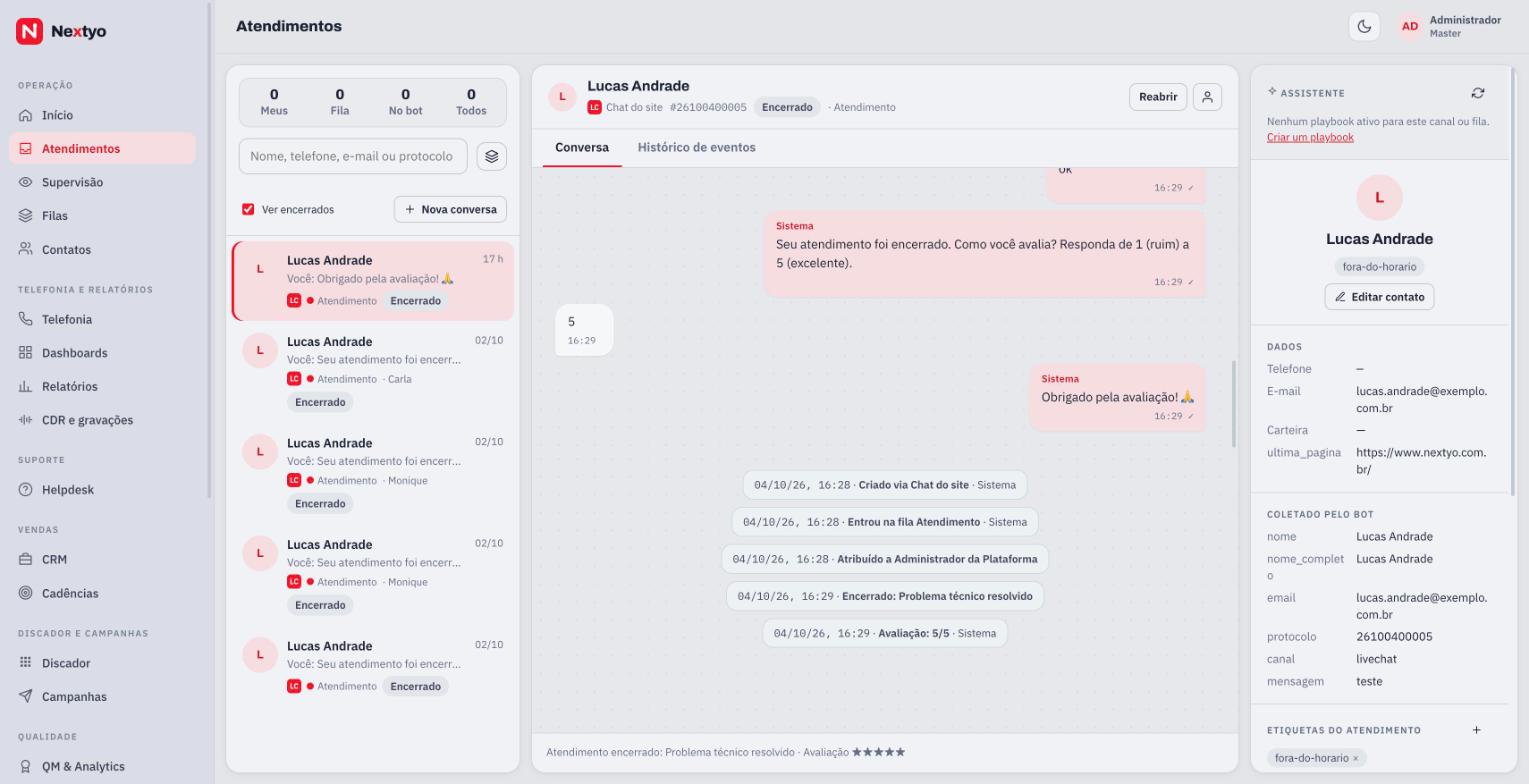The image size is (1529, 784).
Task: Follow the Criar um playbook link
Action: (1310, 137)
